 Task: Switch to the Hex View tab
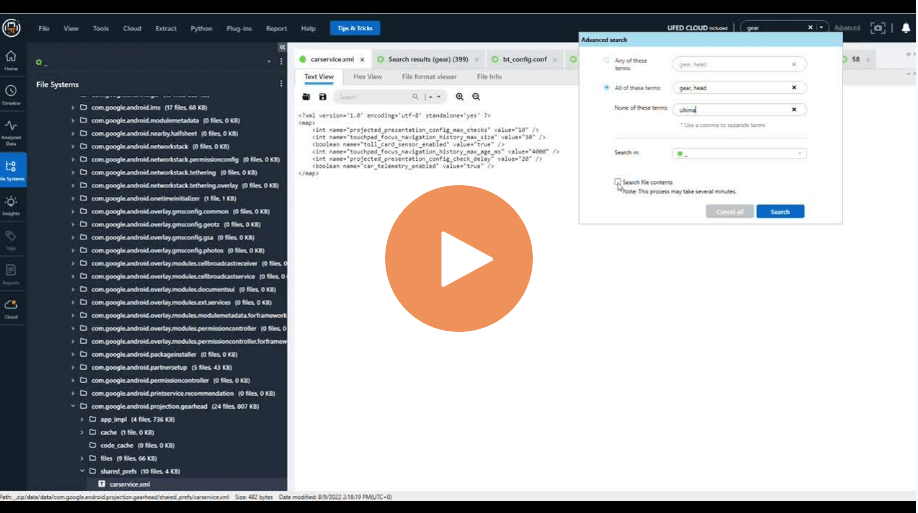pyautogui.click(x=367, y=76)
